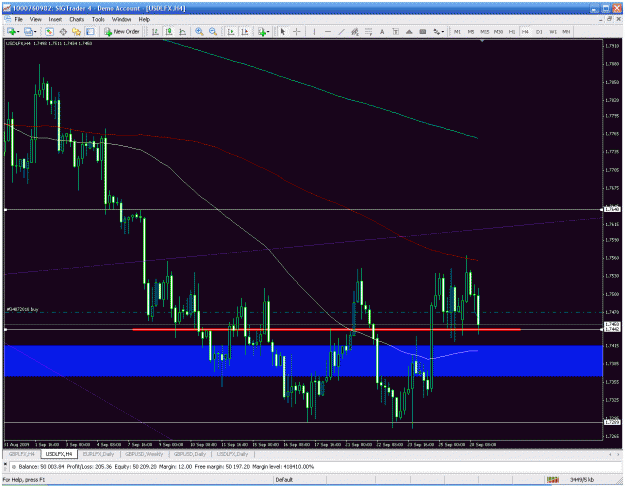This screenshot has width=625, height=486.
Task: Select the Text tool marked A
Action: [382, 31]
